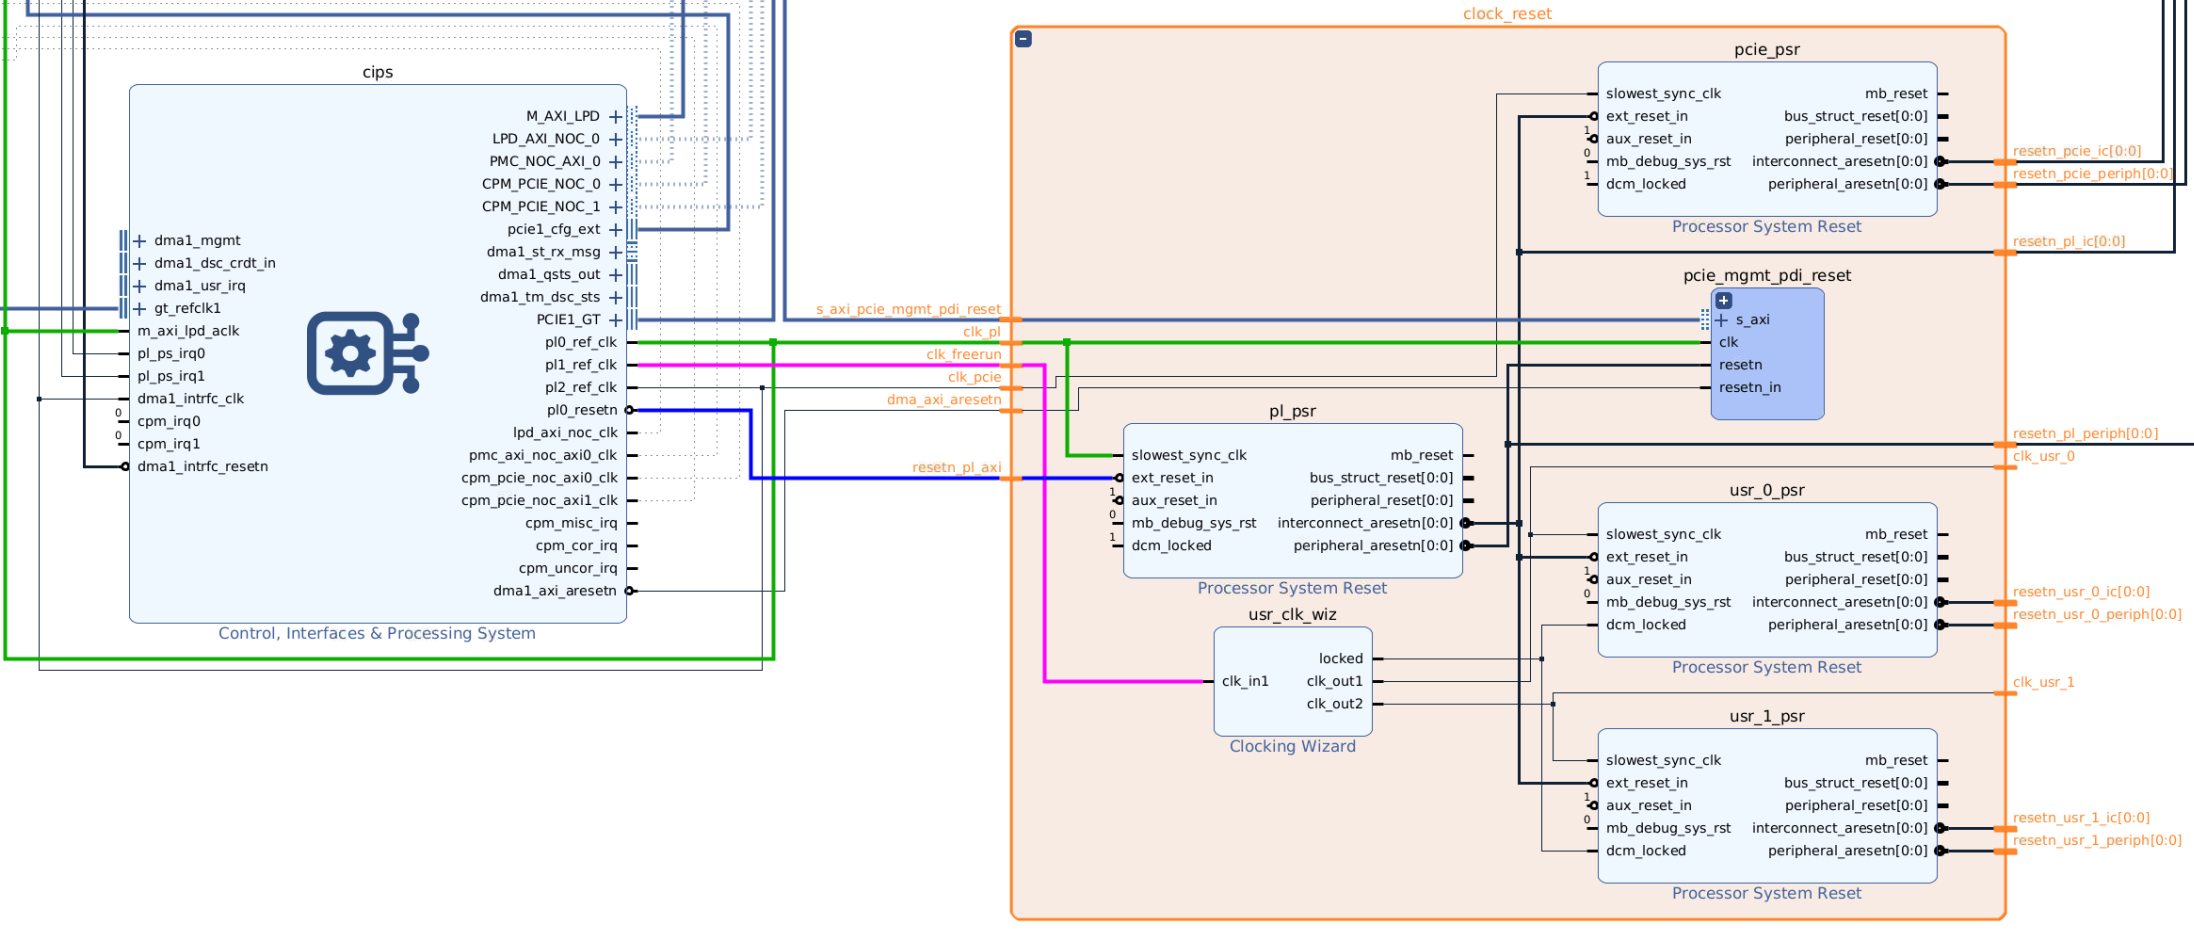This screenshot has height=937, width=2194.
Task: Expand the dma1_mgmt interface pin
Action: pos(140,241)
